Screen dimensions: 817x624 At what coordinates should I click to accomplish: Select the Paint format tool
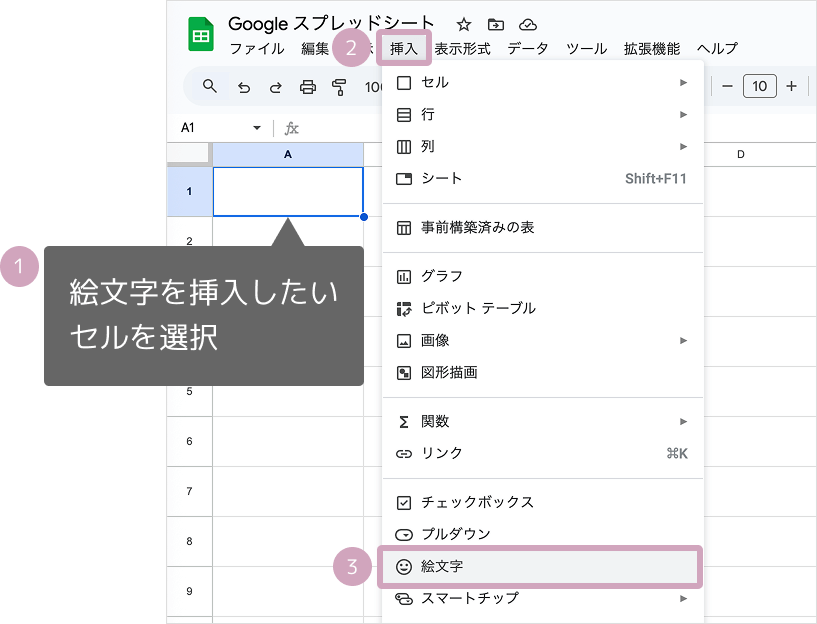339,87
